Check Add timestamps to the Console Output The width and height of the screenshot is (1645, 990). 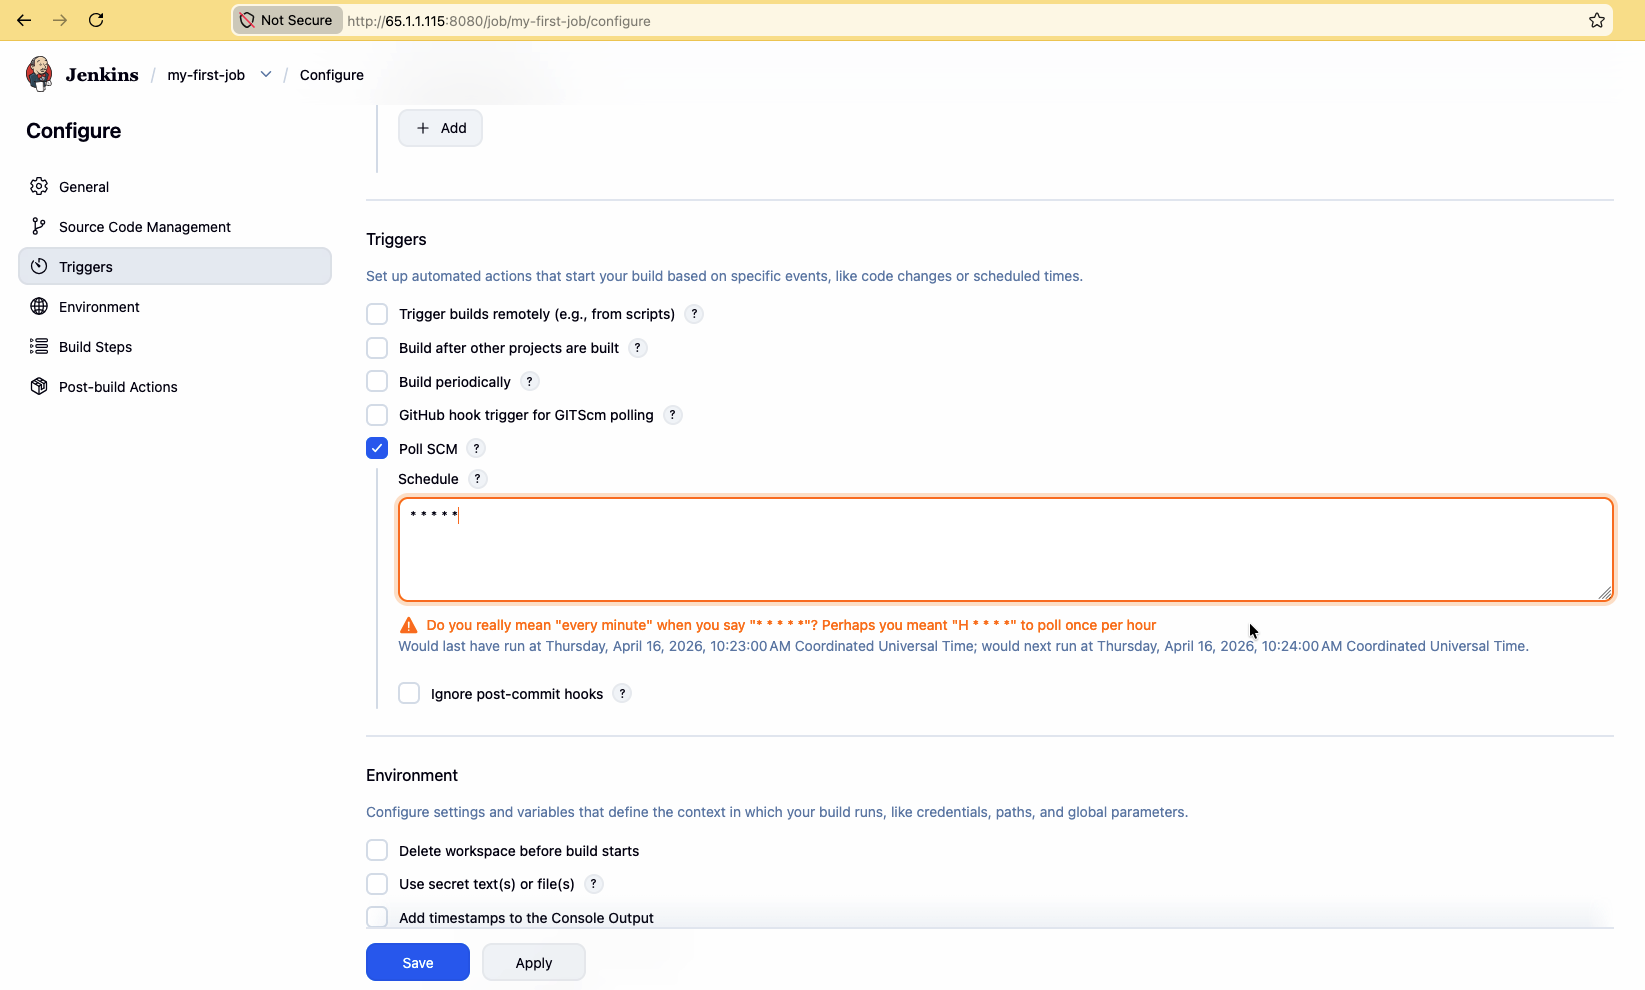[377, 917]
